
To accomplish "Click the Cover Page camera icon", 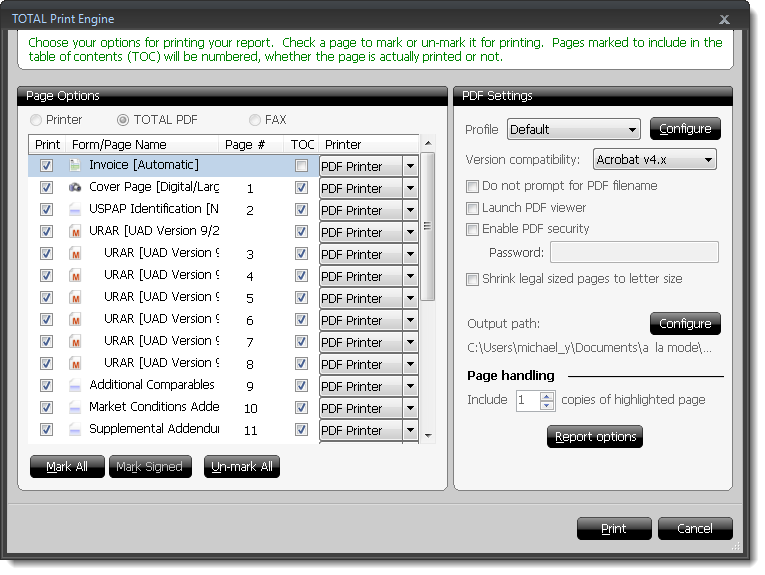I will 75,188.
